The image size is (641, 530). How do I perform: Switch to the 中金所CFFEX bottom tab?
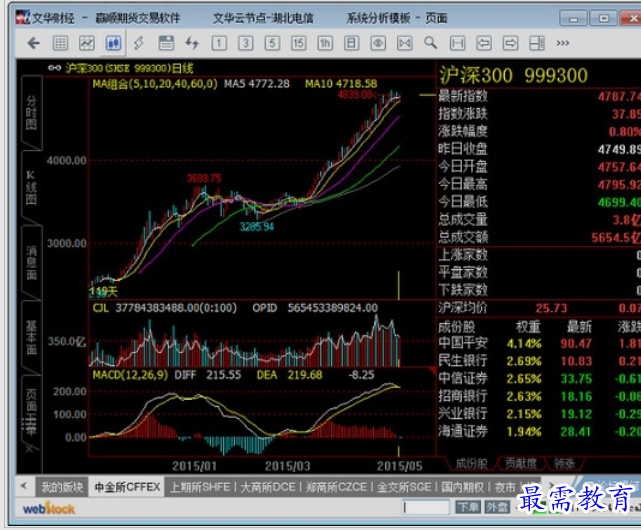[x=127, y=487]
